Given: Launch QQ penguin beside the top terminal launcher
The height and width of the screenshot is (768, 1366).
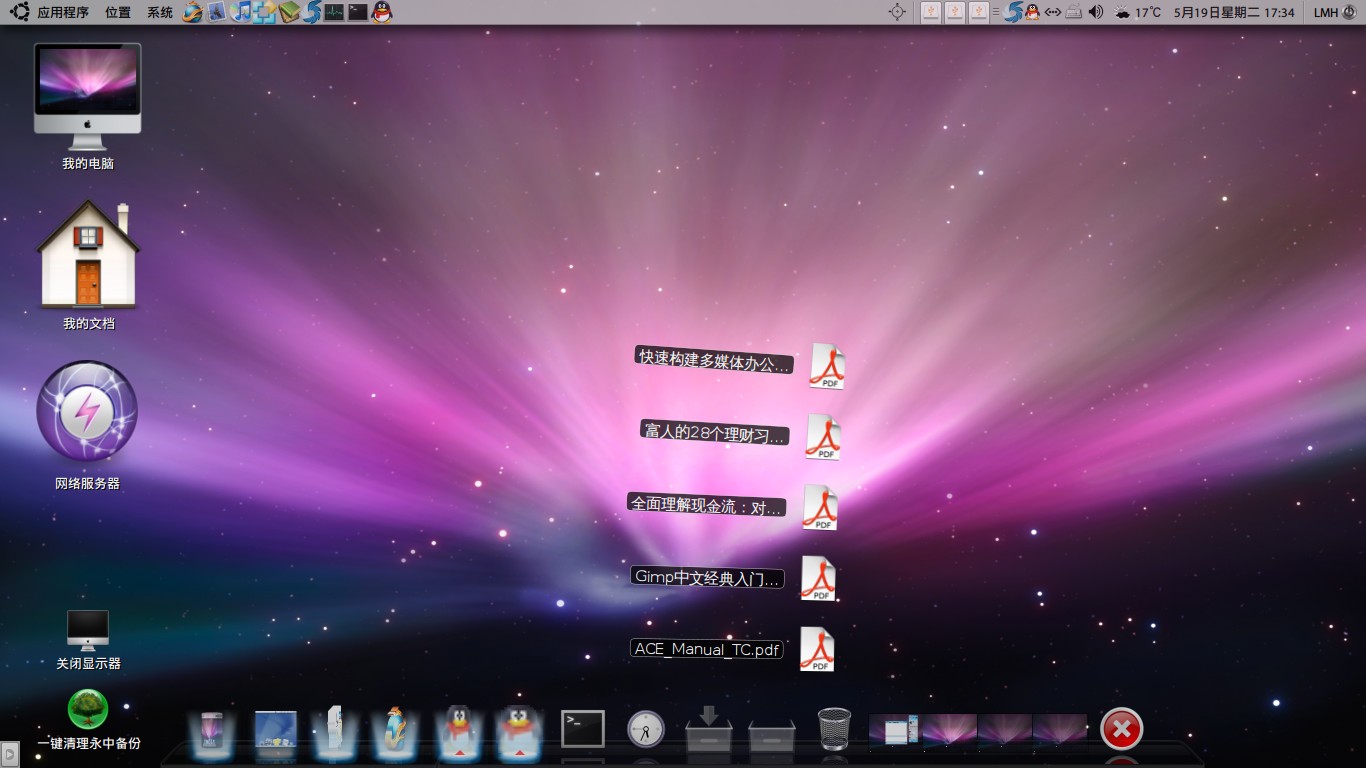Looking at the screenshot, I should point(382,12).
